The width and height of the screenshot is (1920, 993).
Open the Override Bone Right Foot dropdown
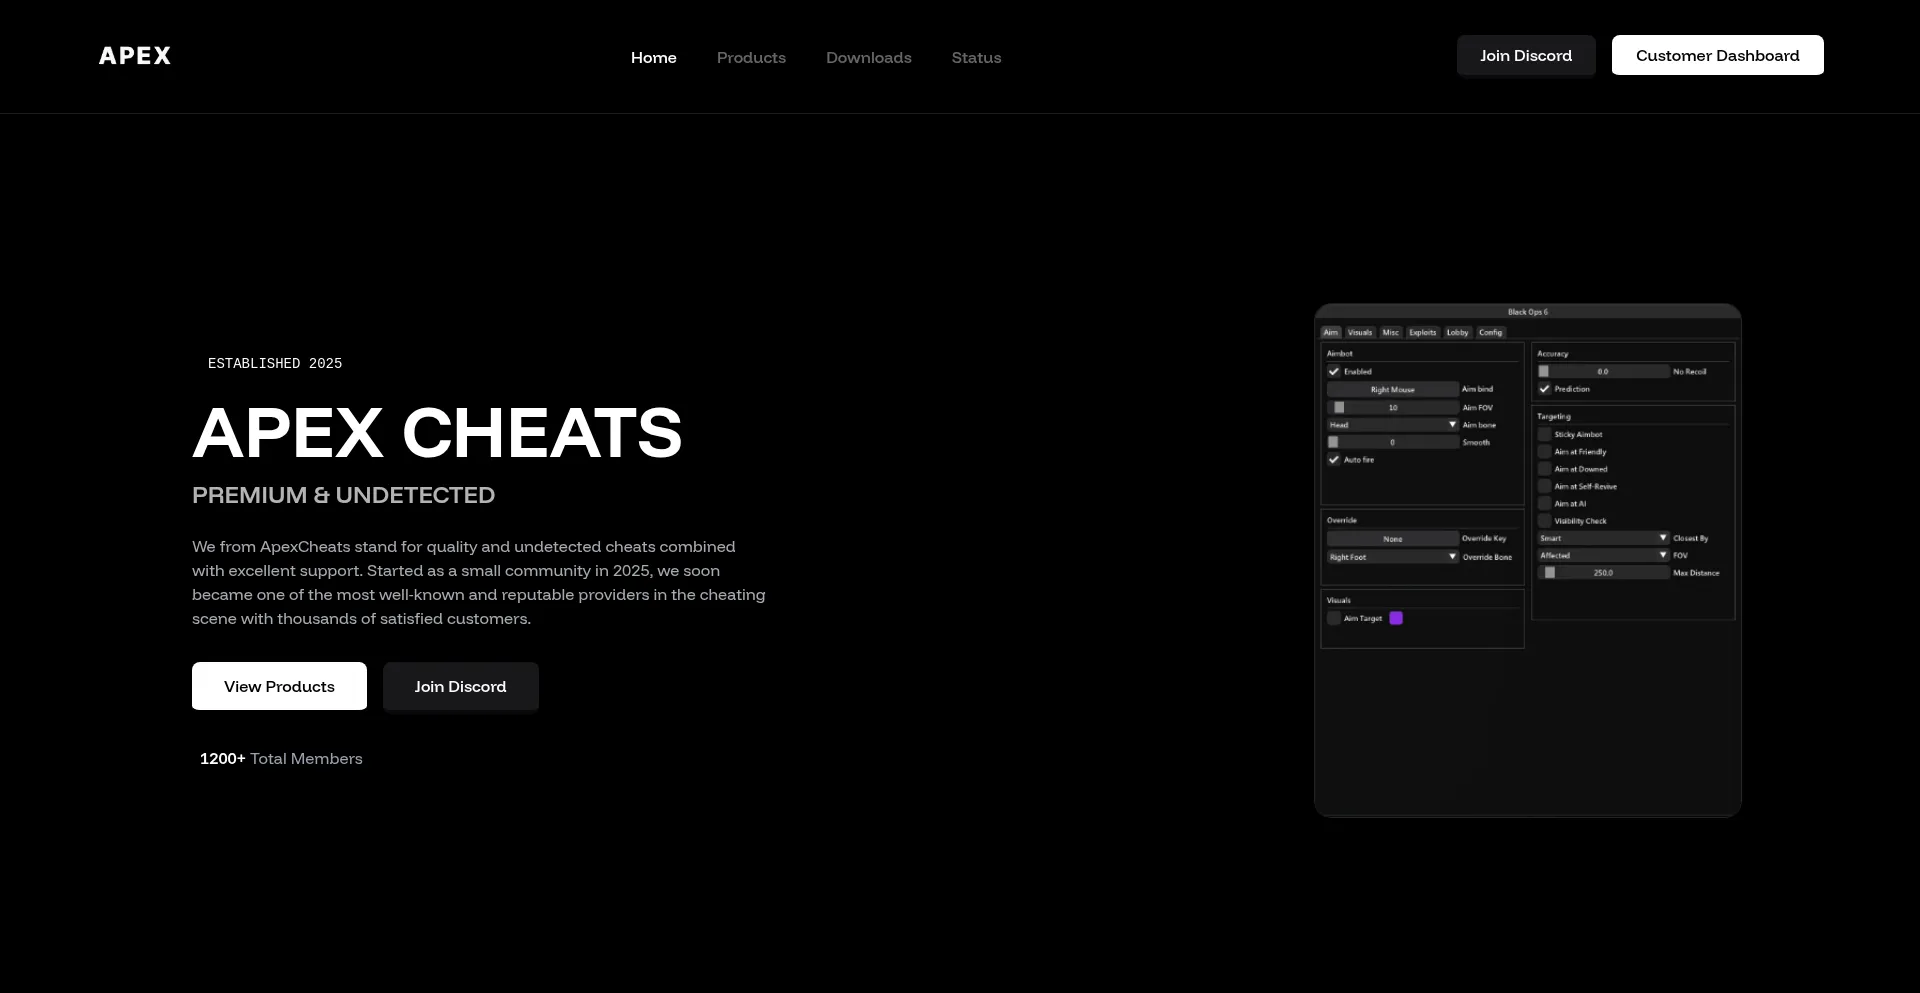pyautogui.click(x=1392, y=557)
